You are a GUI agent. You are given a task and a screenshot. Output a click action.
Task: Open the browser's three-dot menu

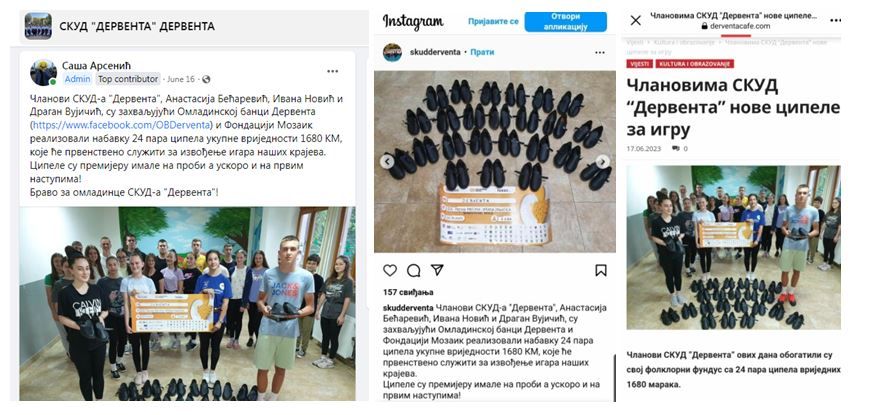(836, 20)
